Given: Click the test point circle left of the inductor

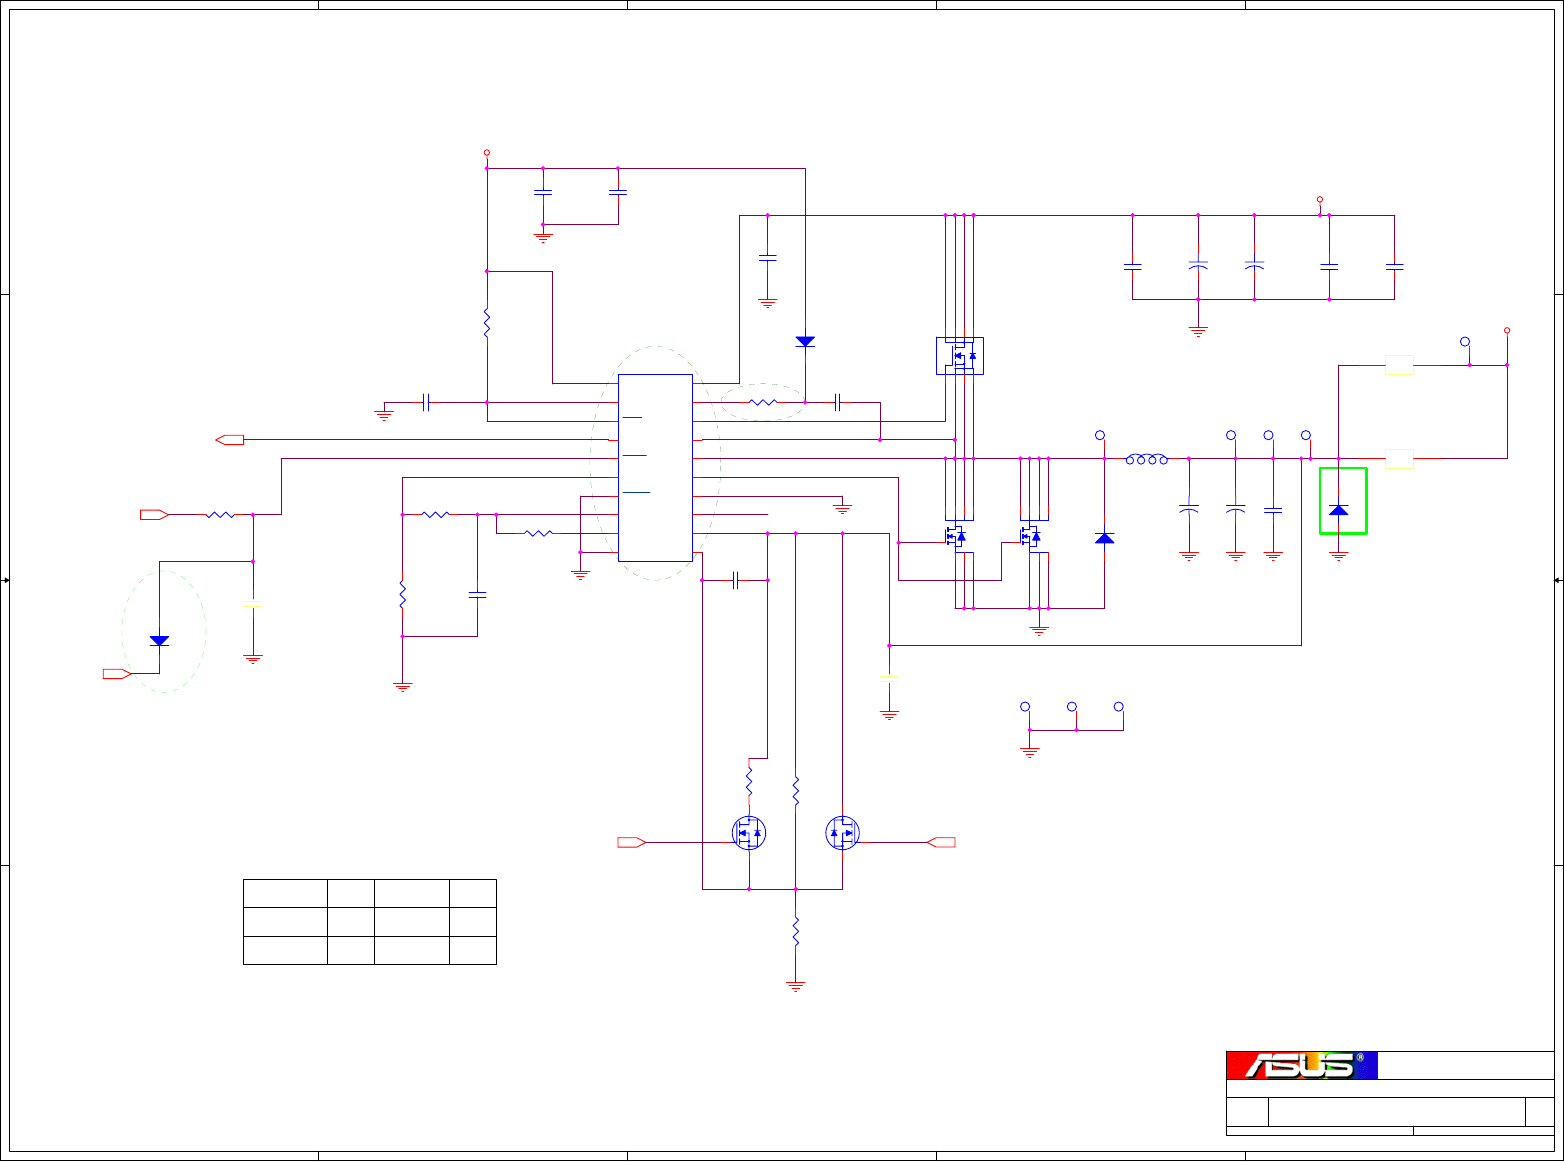Looking at the screenshot, I should [1100, 436].
